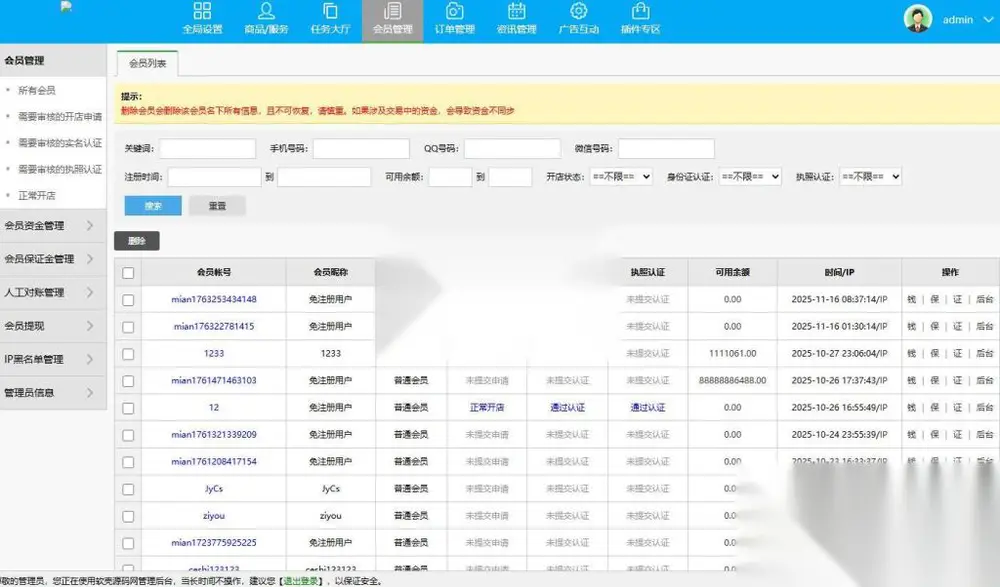
Task: Select 需要审核的执照认证 in the sidebar
Action: pos(60,169)
